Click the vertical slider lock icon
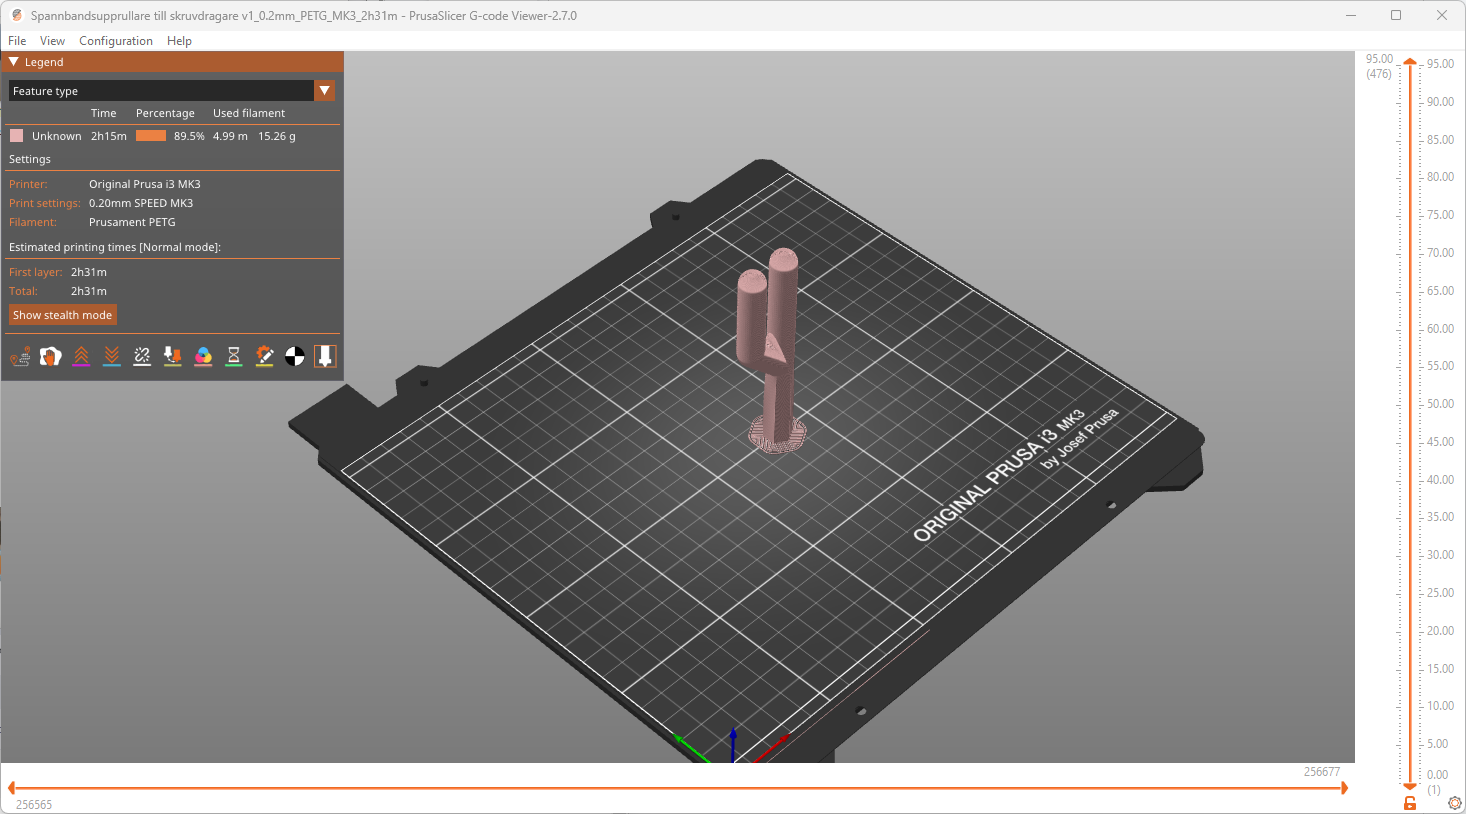The height and width of the screenshot is (814, 1466). (x=1410, y=803)
